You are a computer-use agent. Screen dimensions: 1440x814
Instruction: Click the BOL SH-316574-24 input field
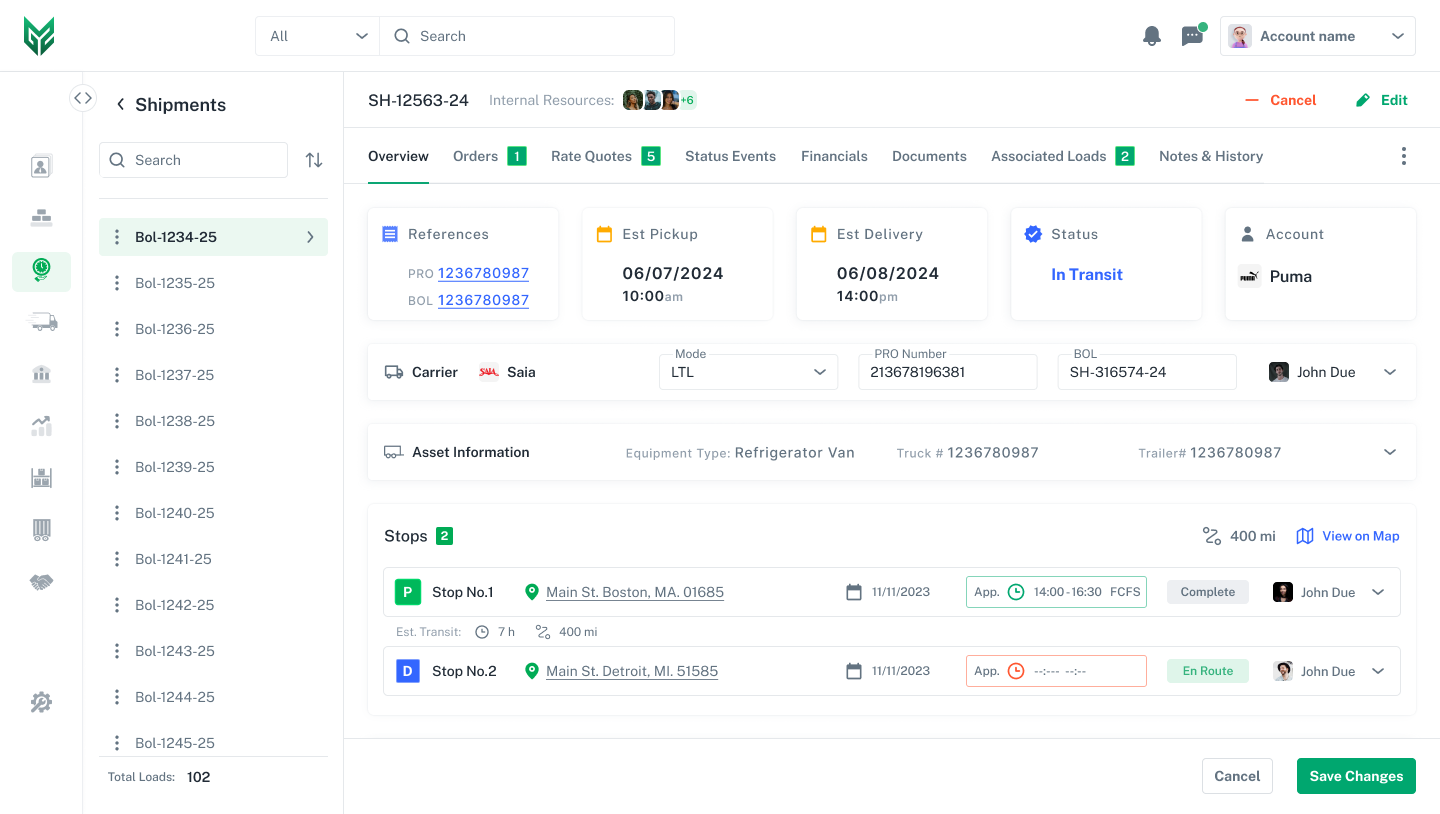click(x=1147, y=372)
